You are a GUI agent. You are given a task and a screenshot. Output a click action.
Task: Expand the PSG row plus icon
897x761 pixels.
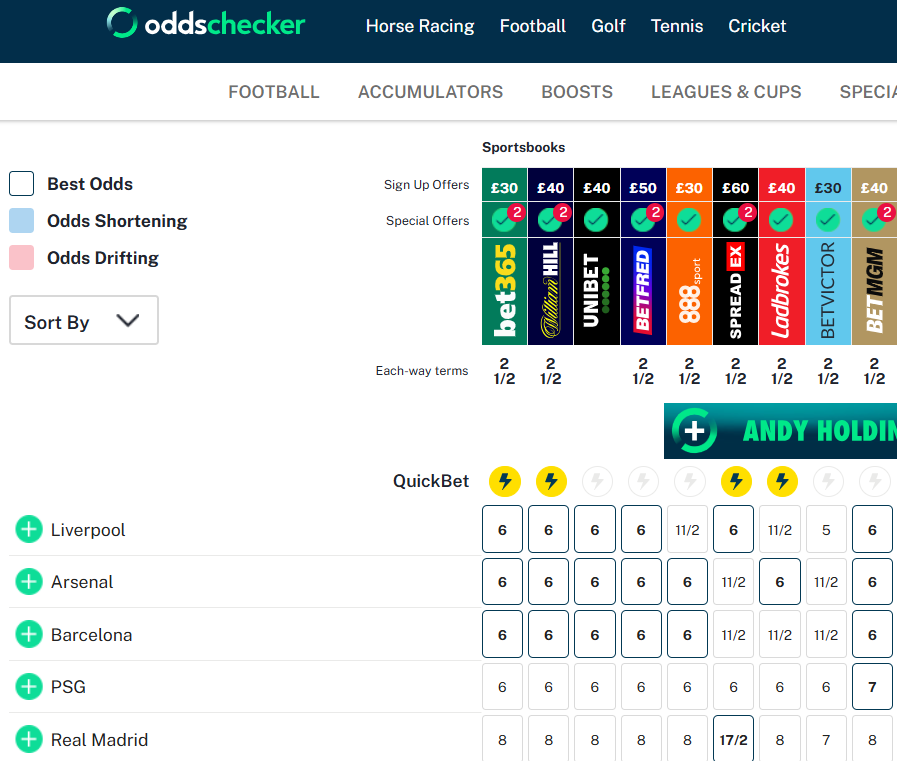[29, 687]
